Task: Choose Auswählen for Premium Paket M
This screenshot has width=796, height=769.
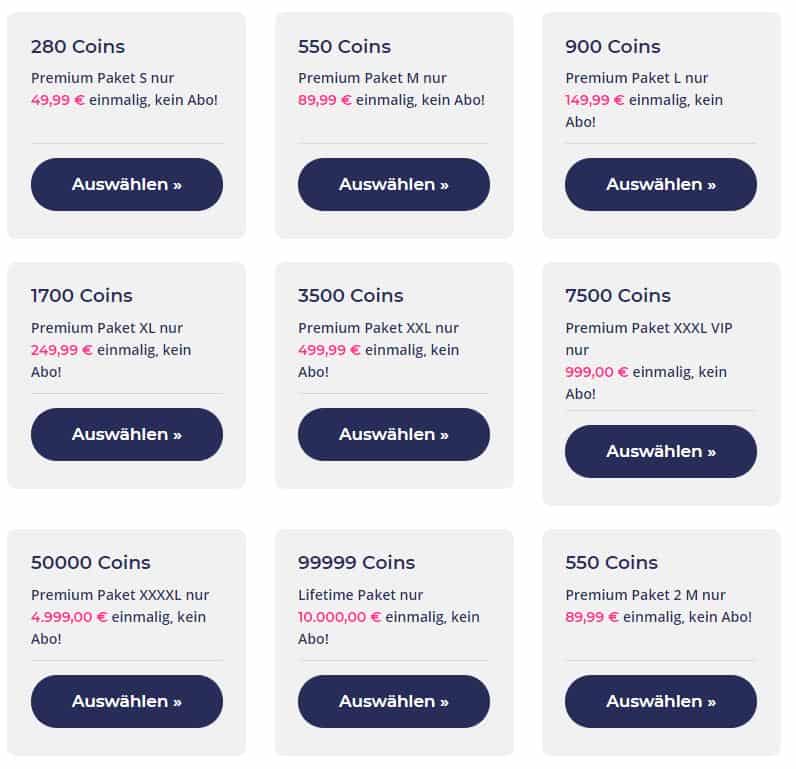Action: pyautogui.click(x=394, y=184)
